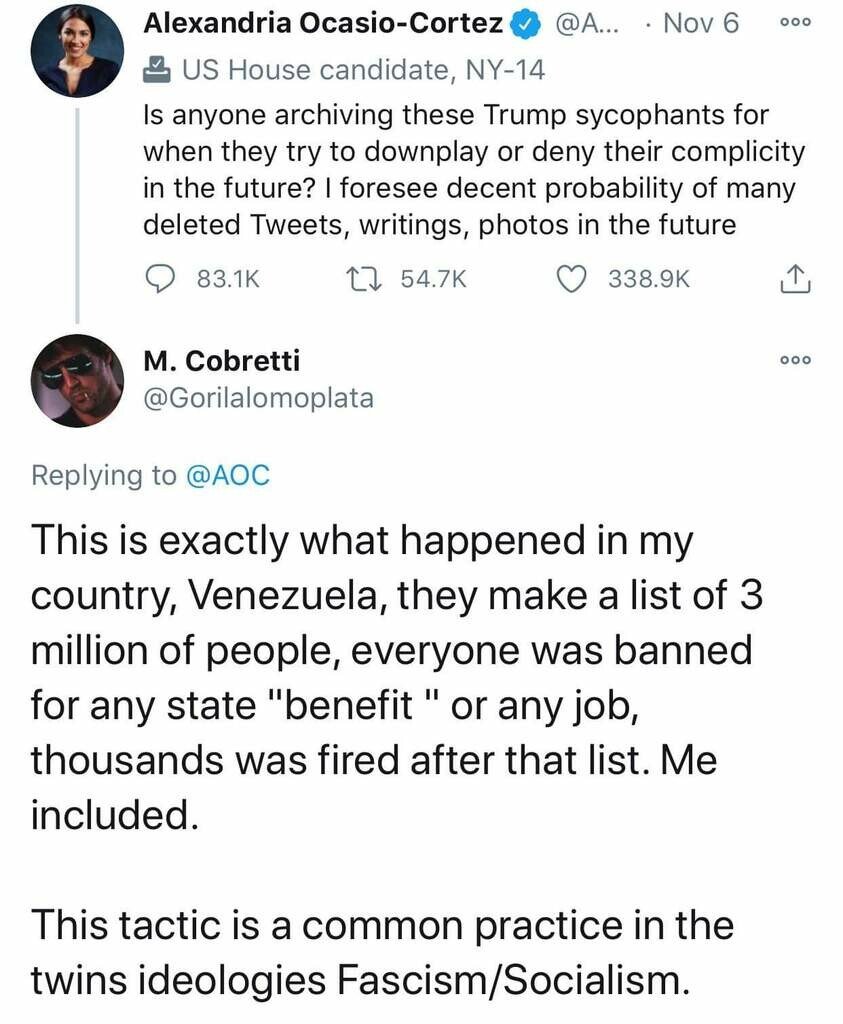Open the @Gorilalomoplata handle
Image resolution: width=843 pixels, height=1024 pixels.
[x=259, y=398]
